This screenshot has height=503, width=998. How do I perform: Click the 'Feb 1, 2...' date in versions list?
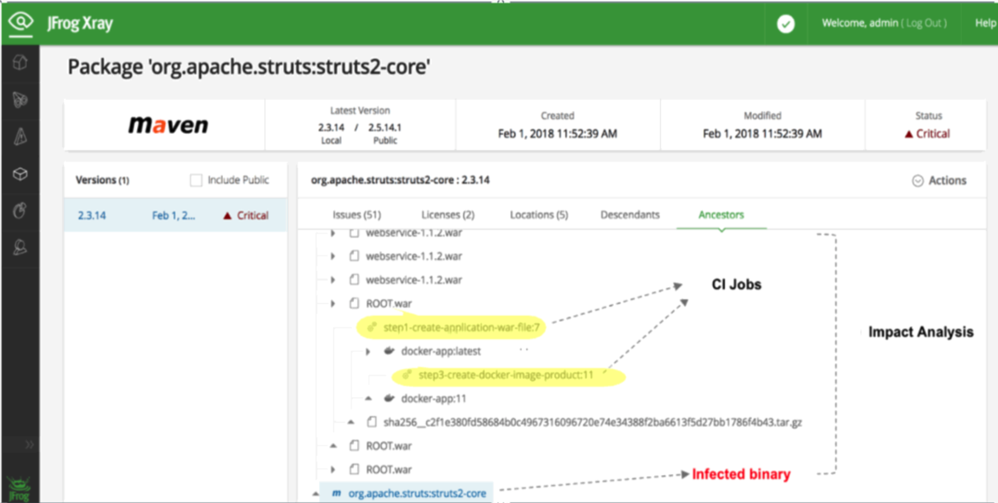(x=174, y=216)
